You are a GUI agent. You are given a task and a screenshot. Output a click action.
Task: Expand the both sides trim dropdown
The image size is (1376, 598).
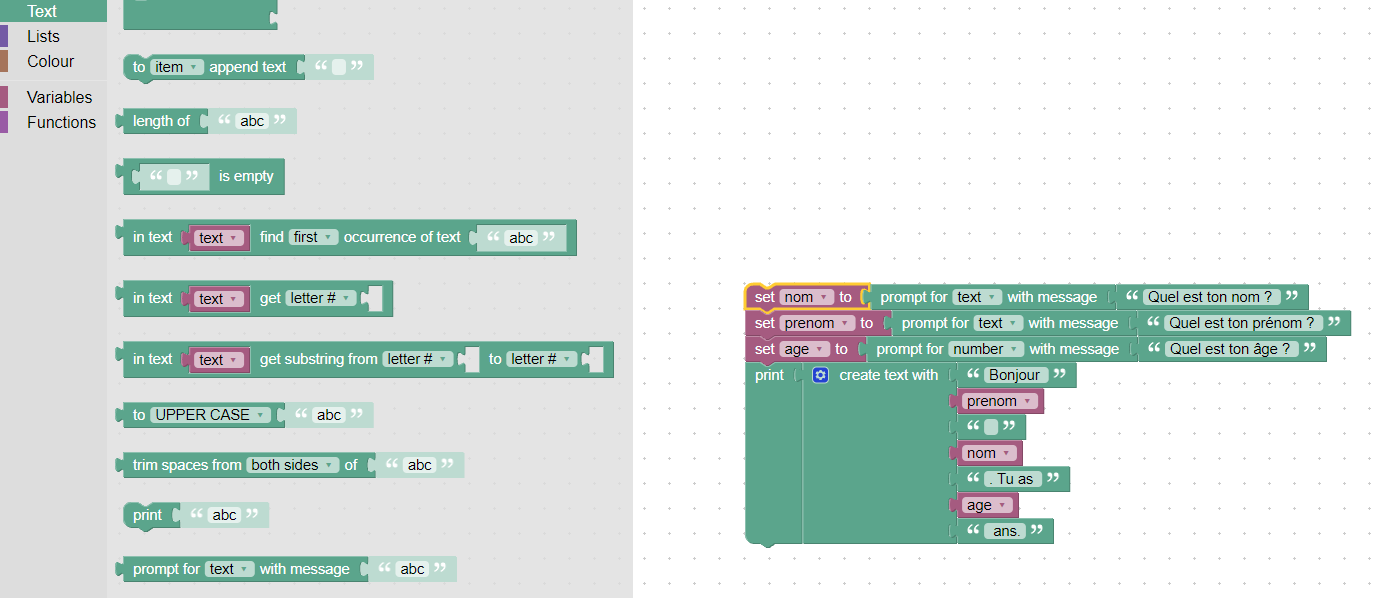(292, 465)
